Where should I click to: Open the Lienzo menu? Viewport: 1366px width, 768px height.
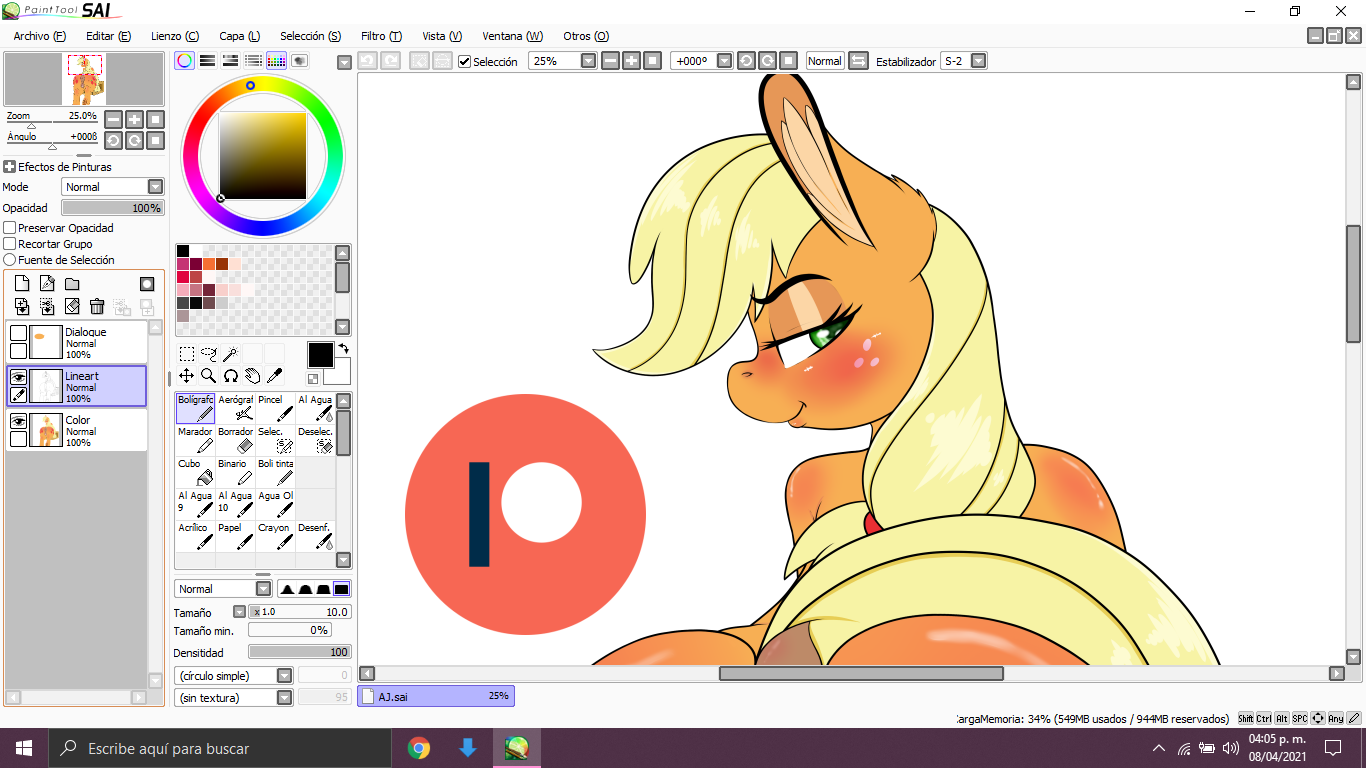175,36
